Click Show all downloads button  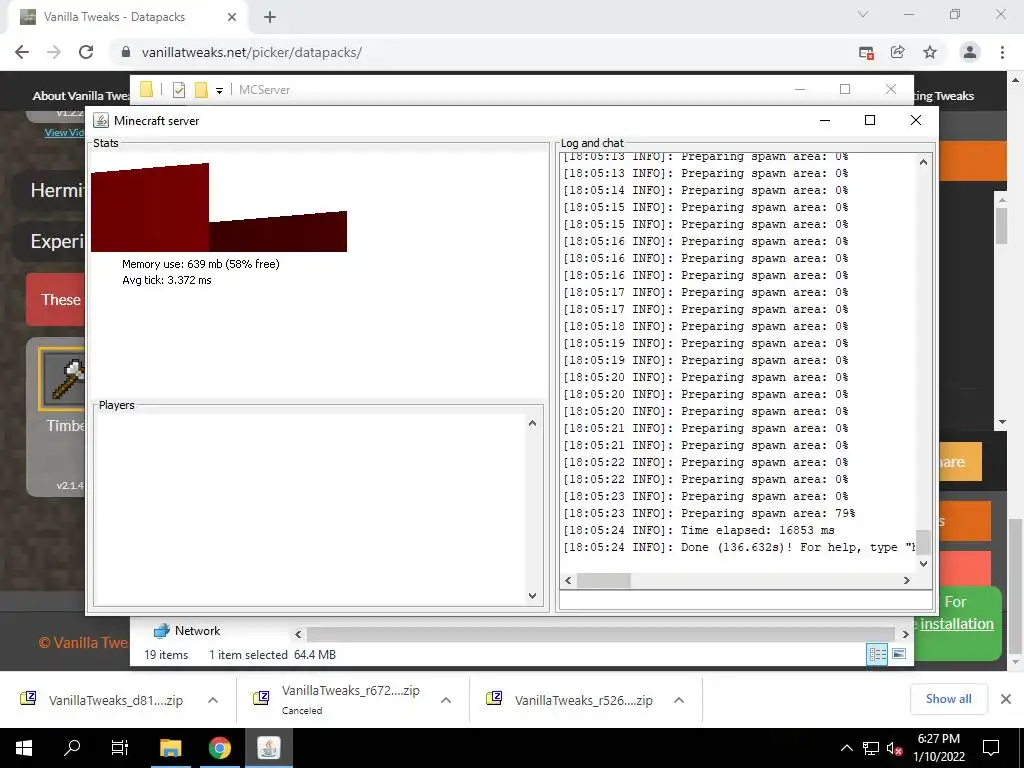click(x=948, y=699)
